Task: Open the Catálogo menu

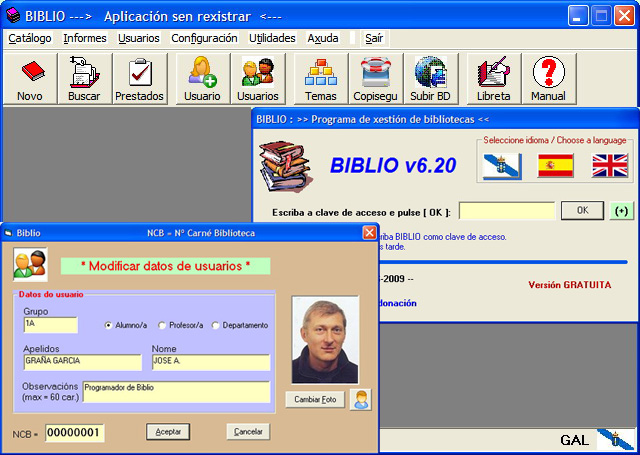Action: pos(30,38)
